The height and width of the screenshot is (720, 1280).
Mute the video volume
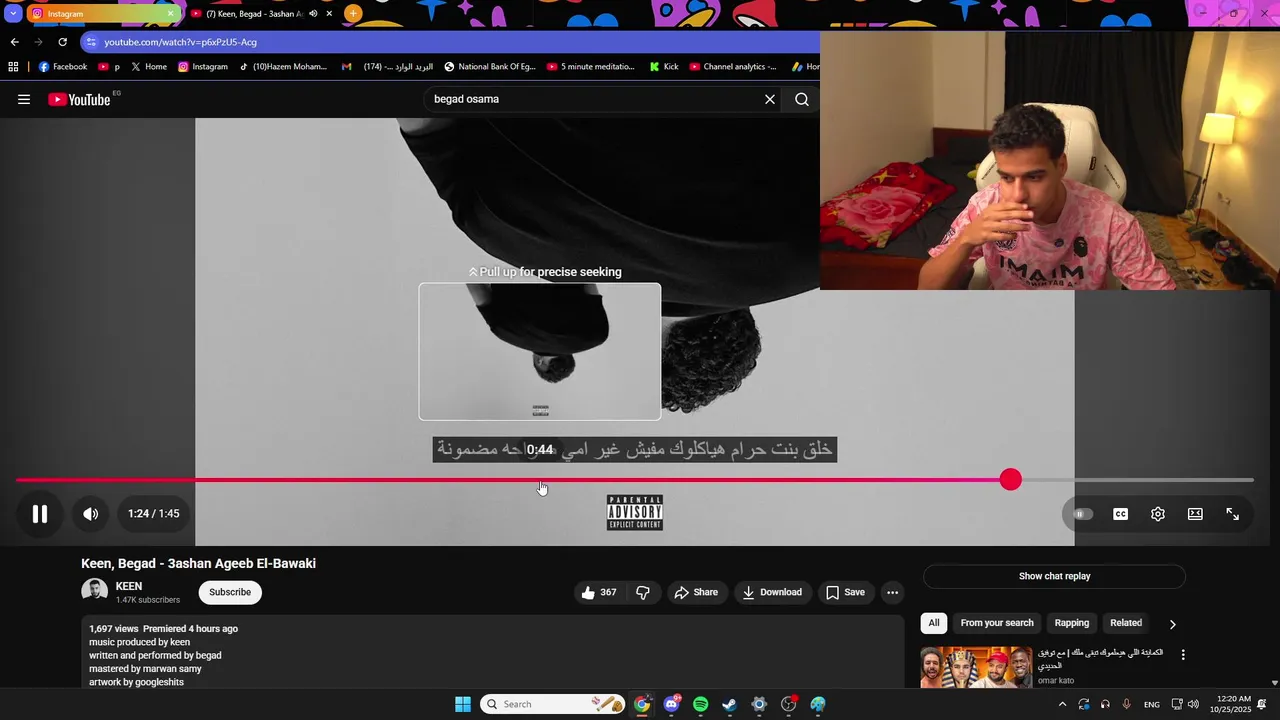coord(91,514)
